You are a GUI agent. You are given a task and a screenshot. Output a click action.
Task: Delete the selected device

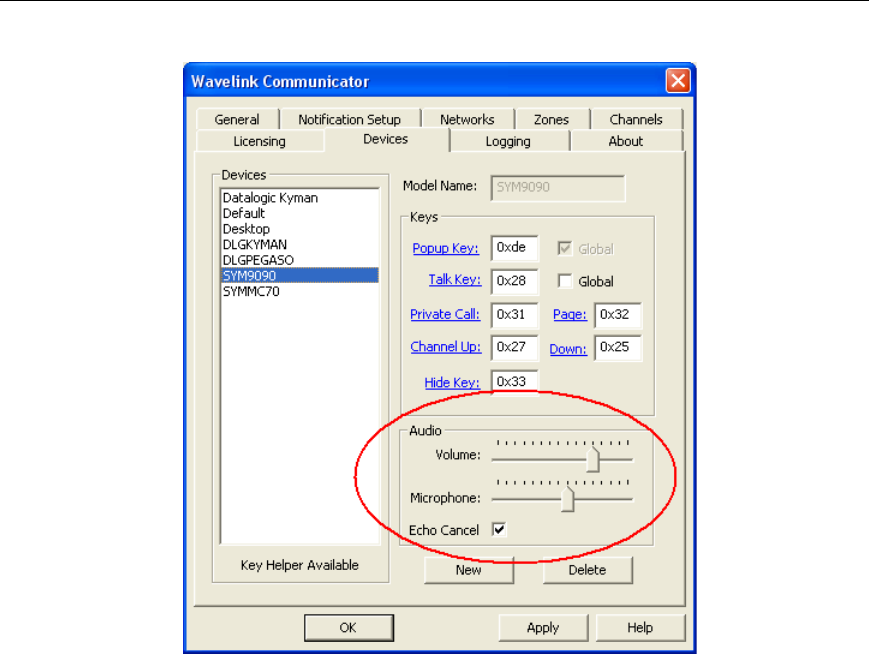587,570
